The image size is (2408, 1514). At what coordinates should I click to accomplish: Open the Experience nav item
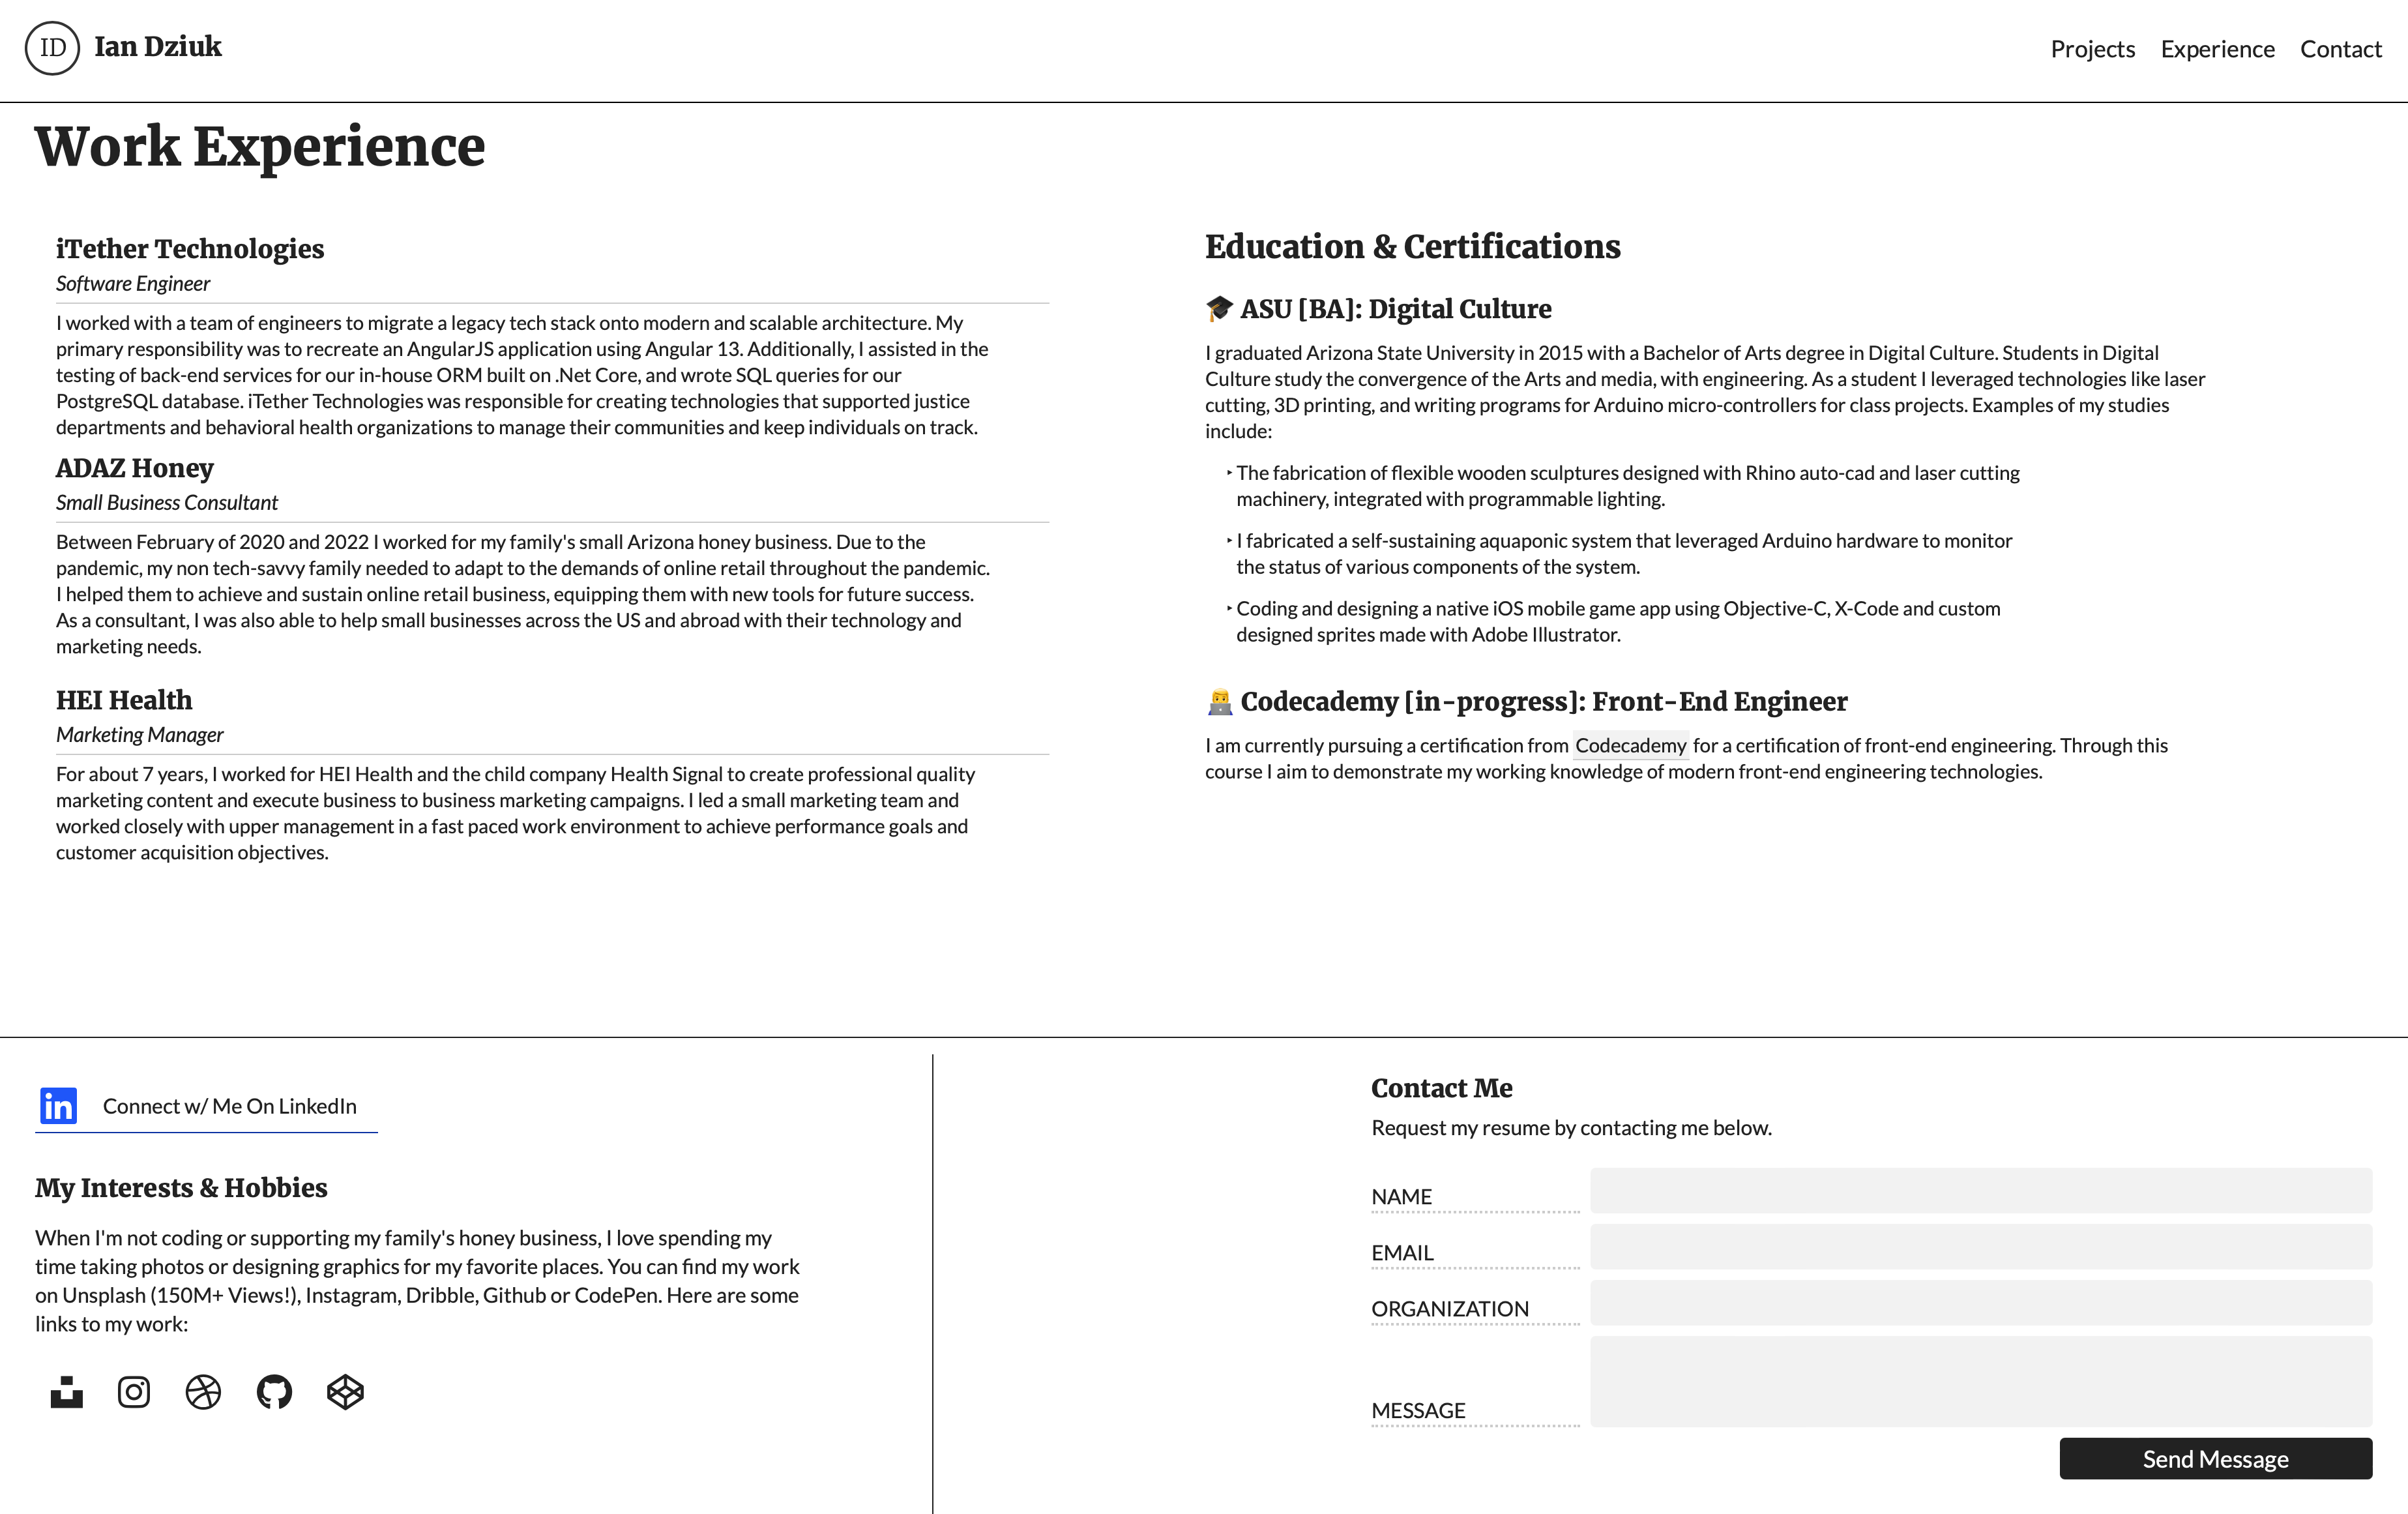click(2217, 49)
